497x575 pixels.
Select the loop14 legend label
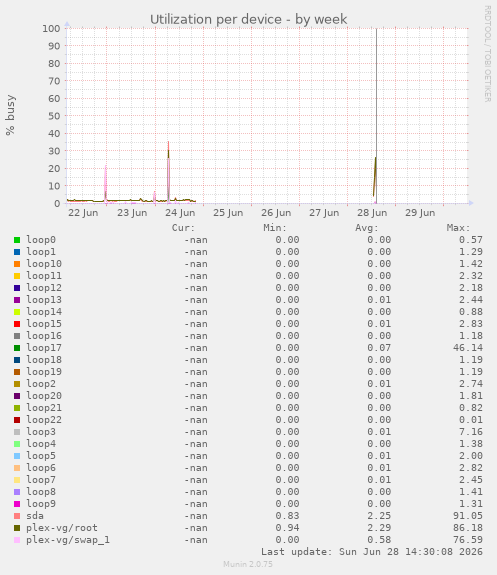[44, 312]
